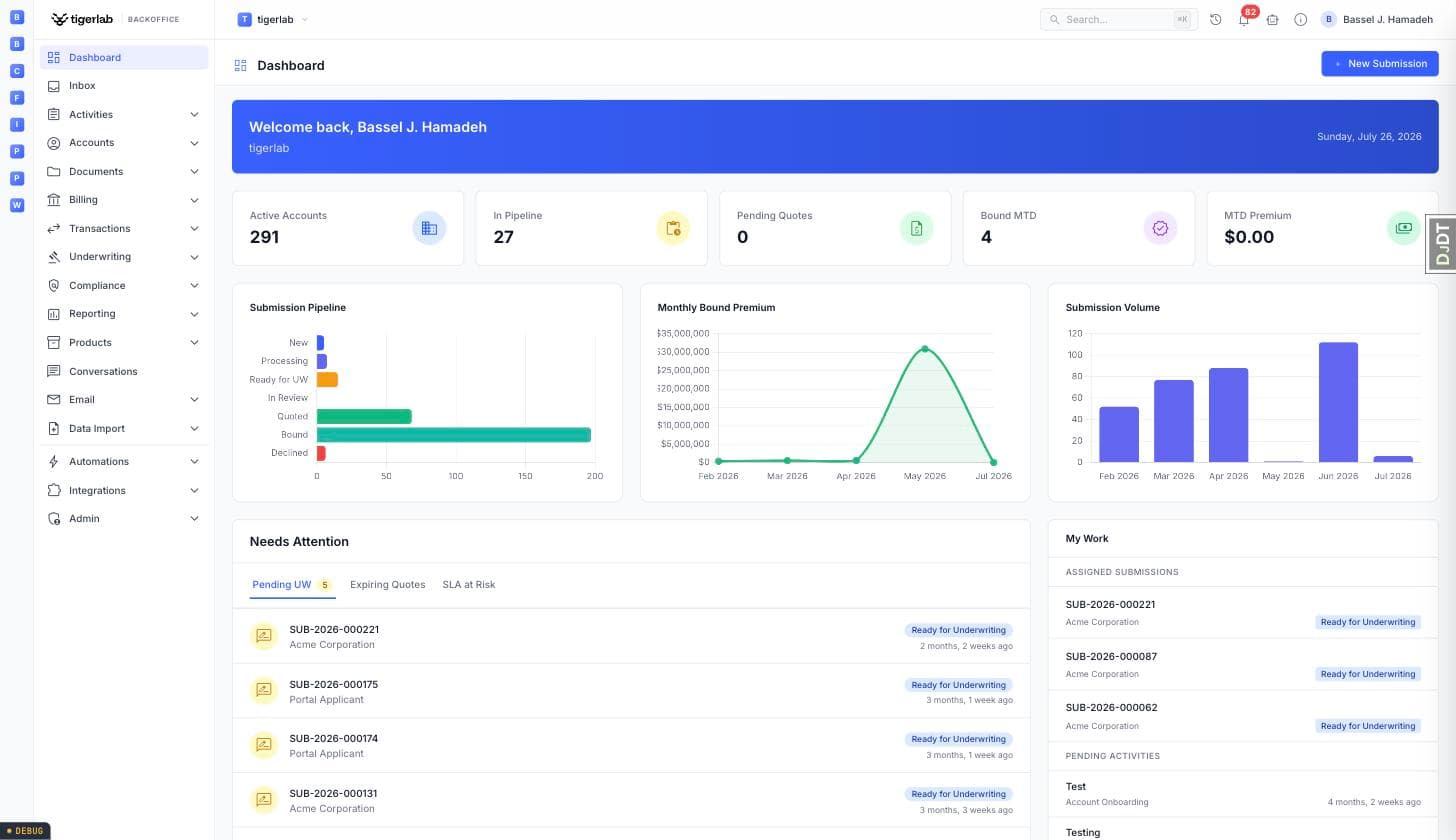
Task: Click the New Submission button
Action: [1380, 64]
